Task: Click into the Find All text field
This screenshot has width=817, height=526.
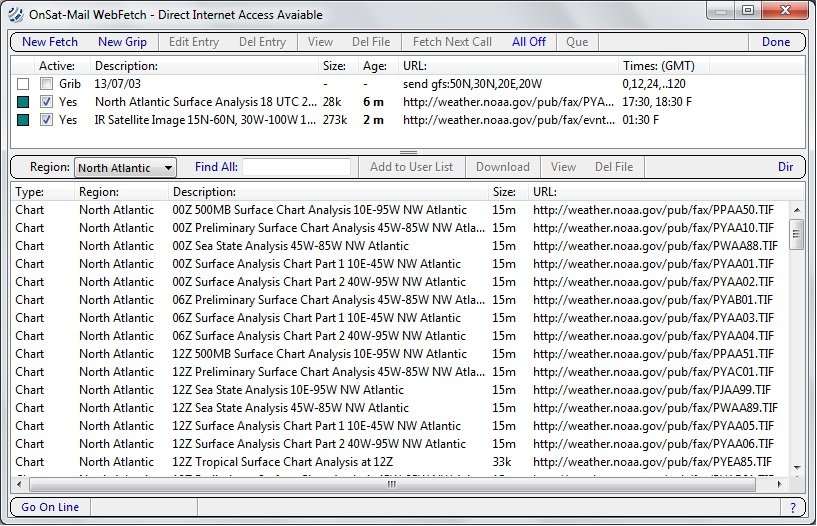Action: (x=296, y=168)
